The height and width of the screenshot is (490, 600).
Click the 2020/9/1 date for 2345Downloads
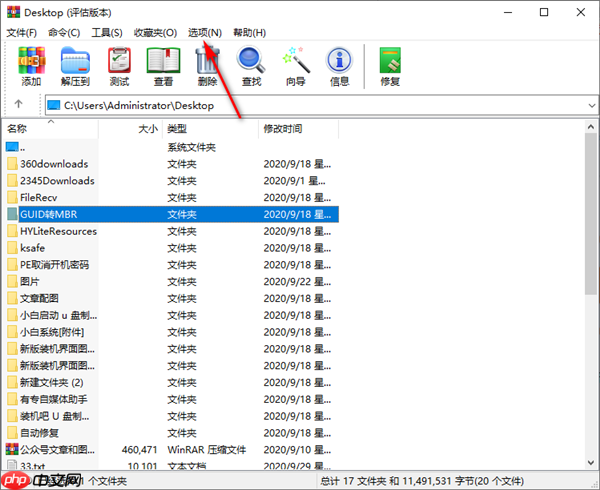coord(294,181)
